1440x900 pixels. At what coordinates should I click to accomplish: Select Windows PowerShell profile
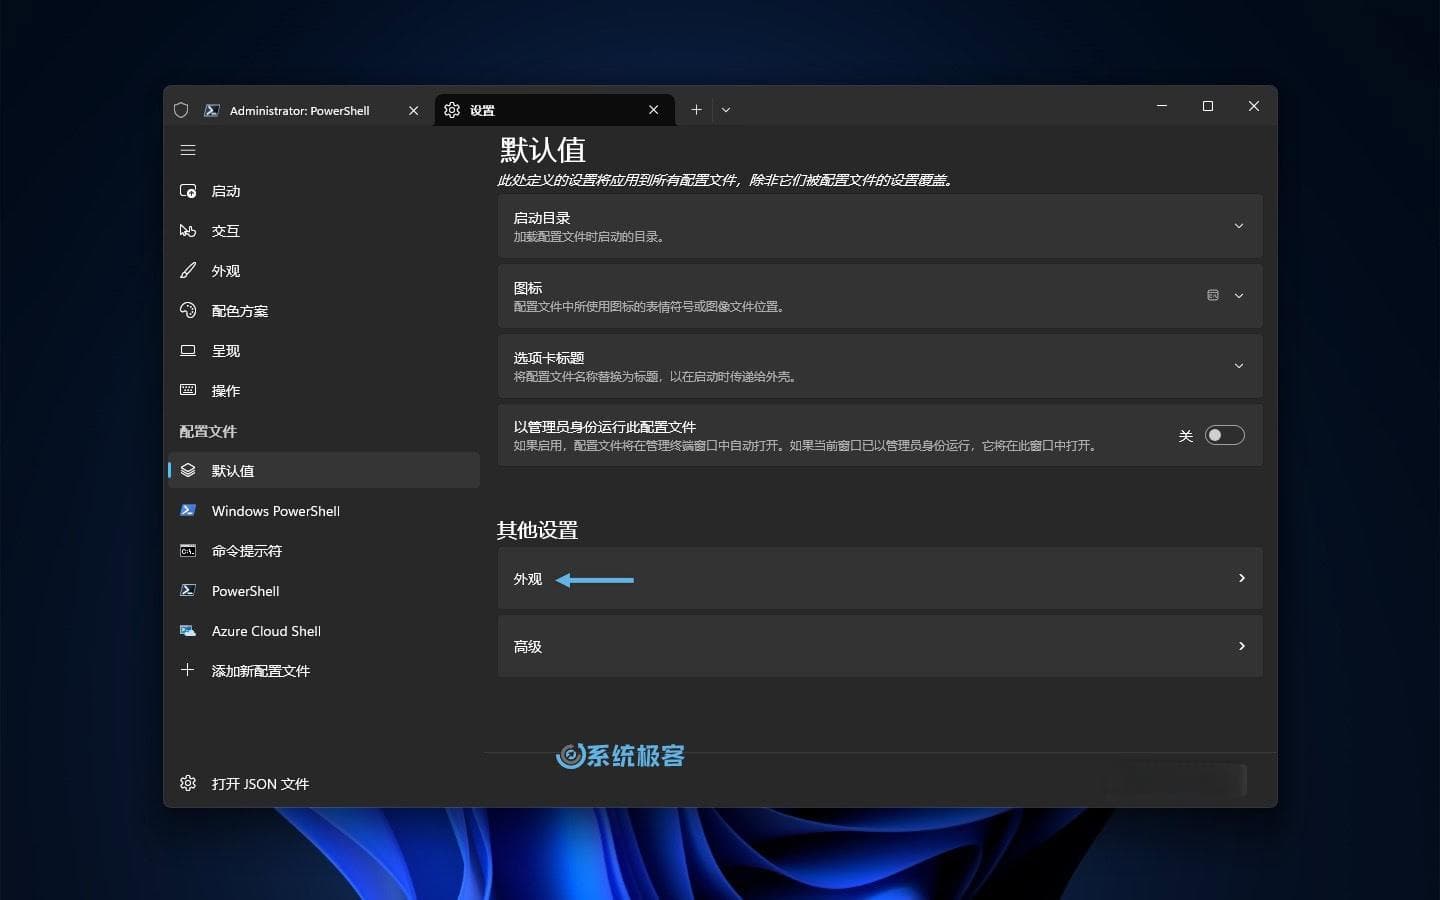point(324,511)
